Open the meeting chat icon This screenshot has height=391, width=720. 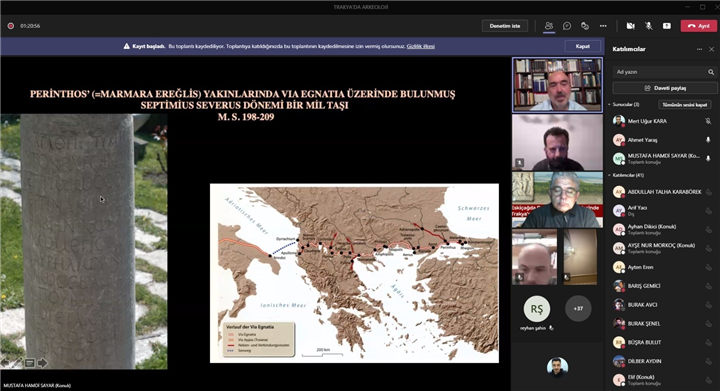[567, 26]
